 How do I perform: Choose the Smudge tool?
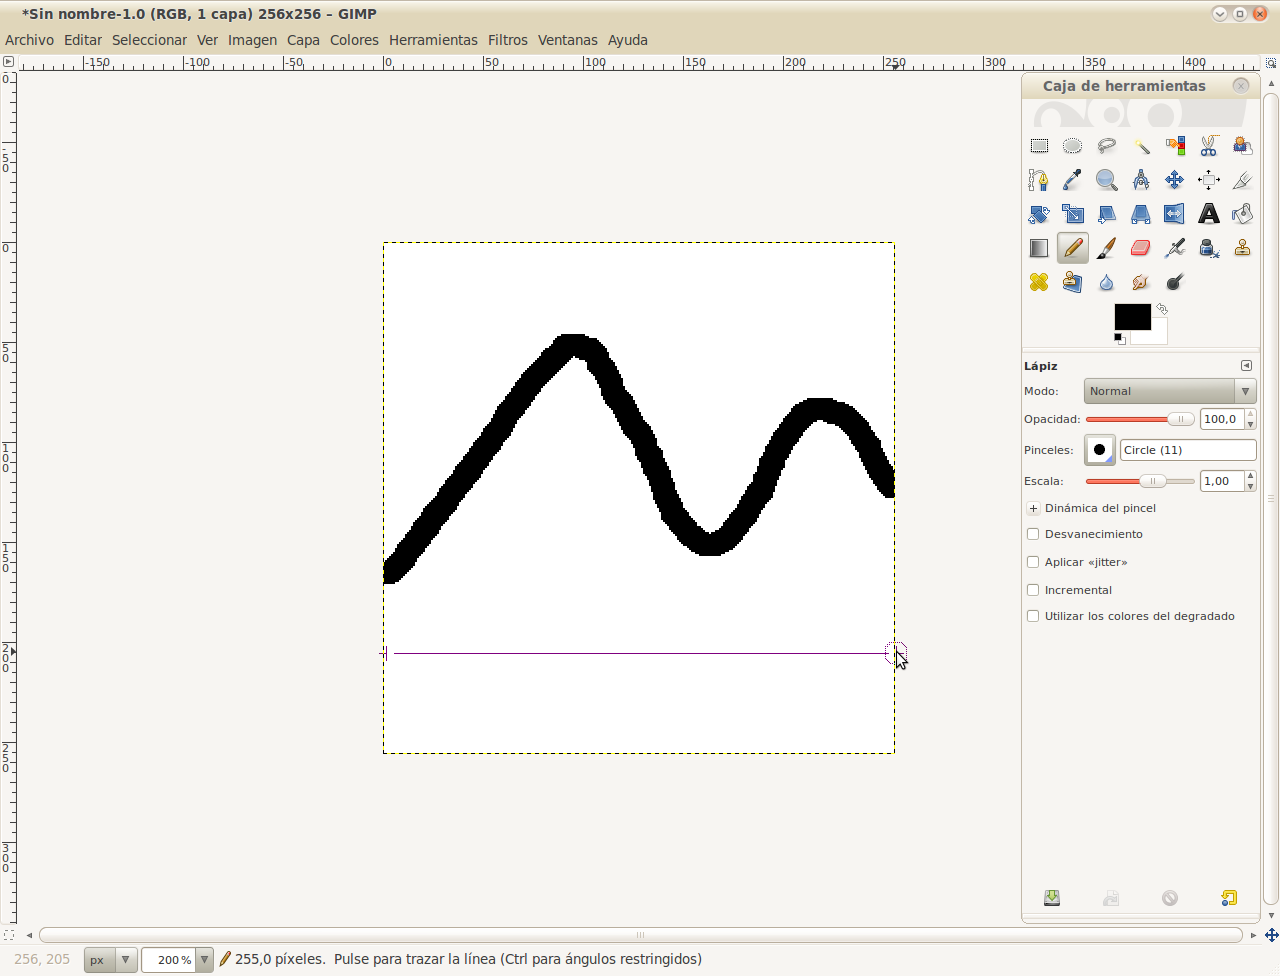click(1141, 282)
